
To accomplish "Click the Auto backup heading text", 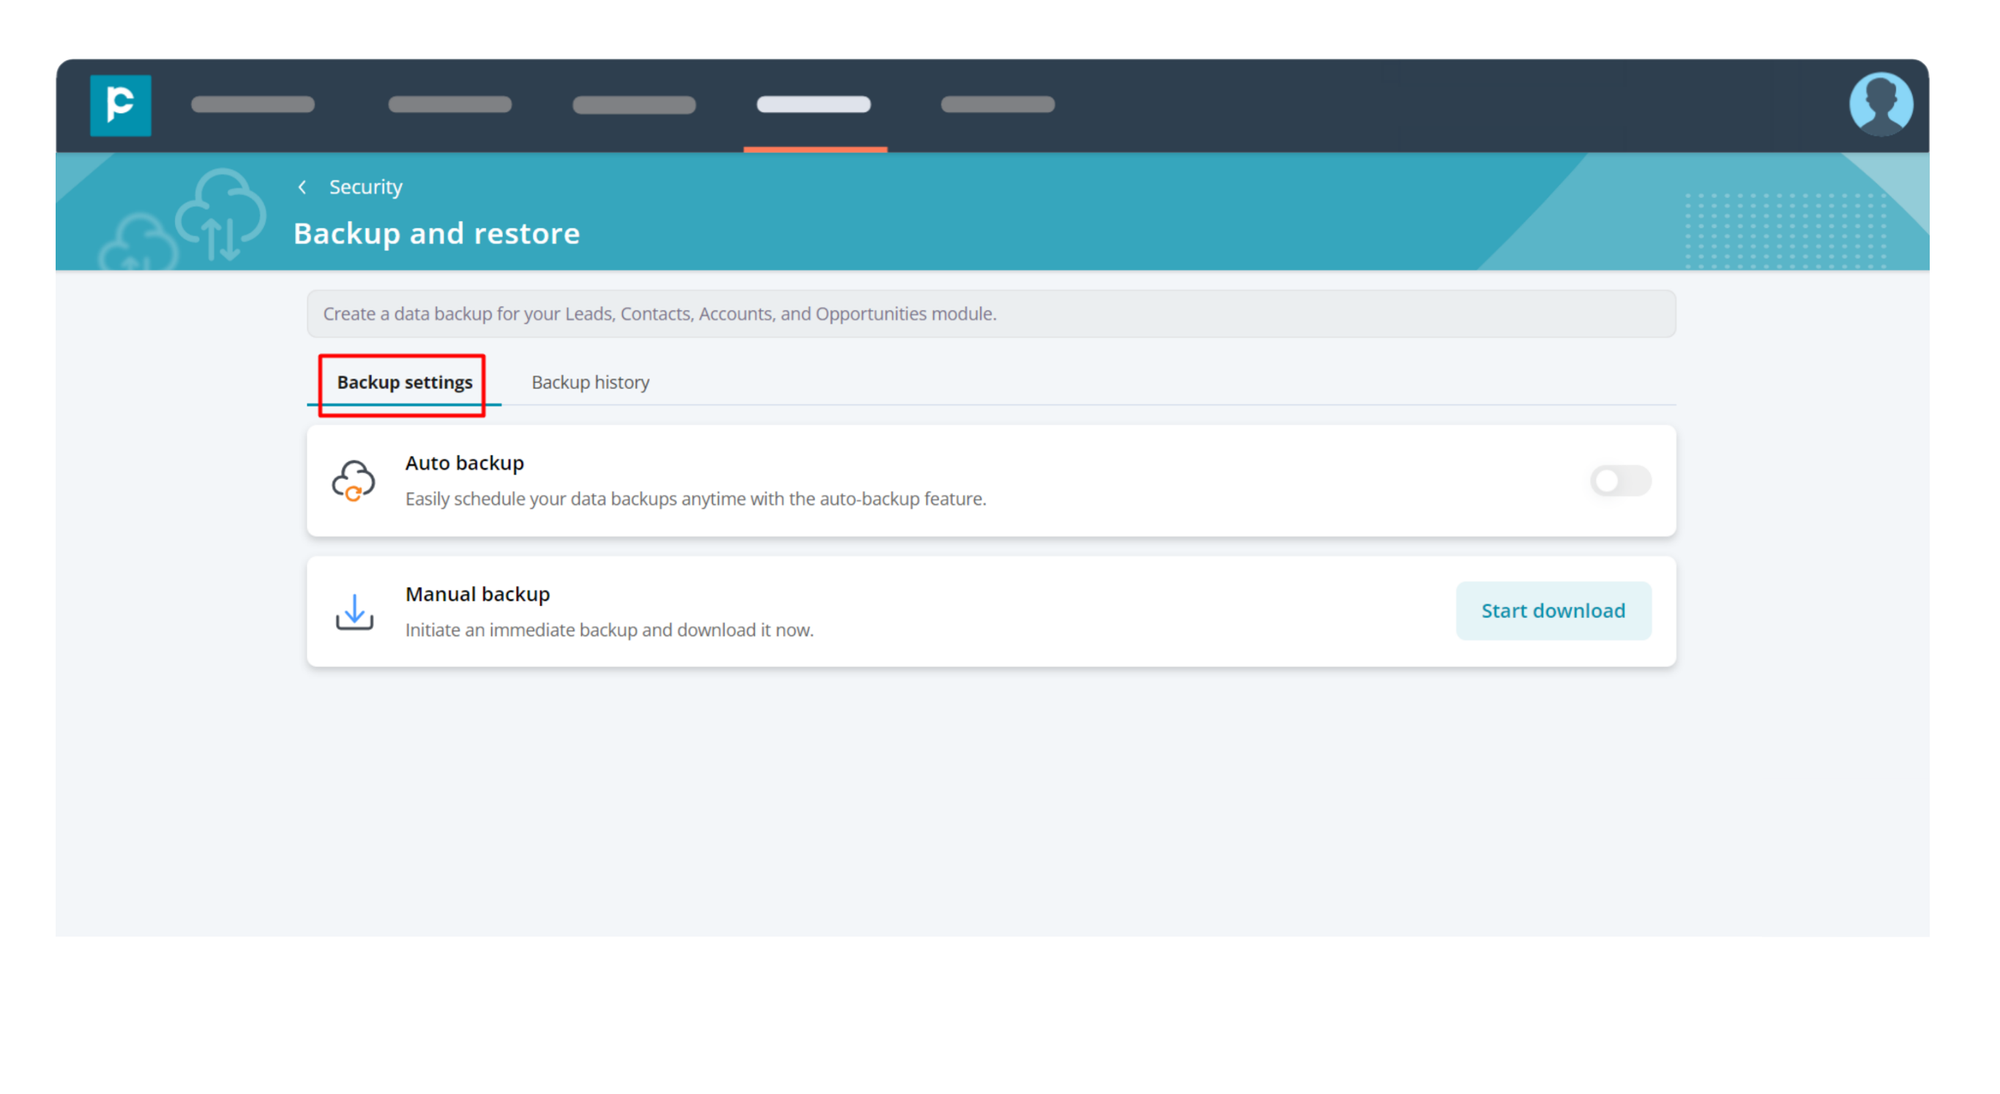I will [464, 463].
